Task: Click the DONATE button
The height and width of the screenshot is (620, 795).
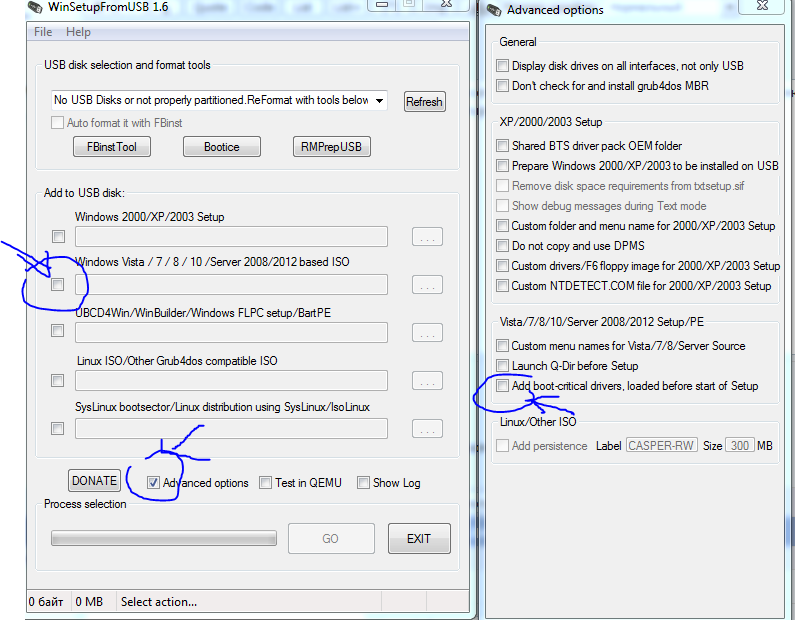Action: [x=94, y=481]
